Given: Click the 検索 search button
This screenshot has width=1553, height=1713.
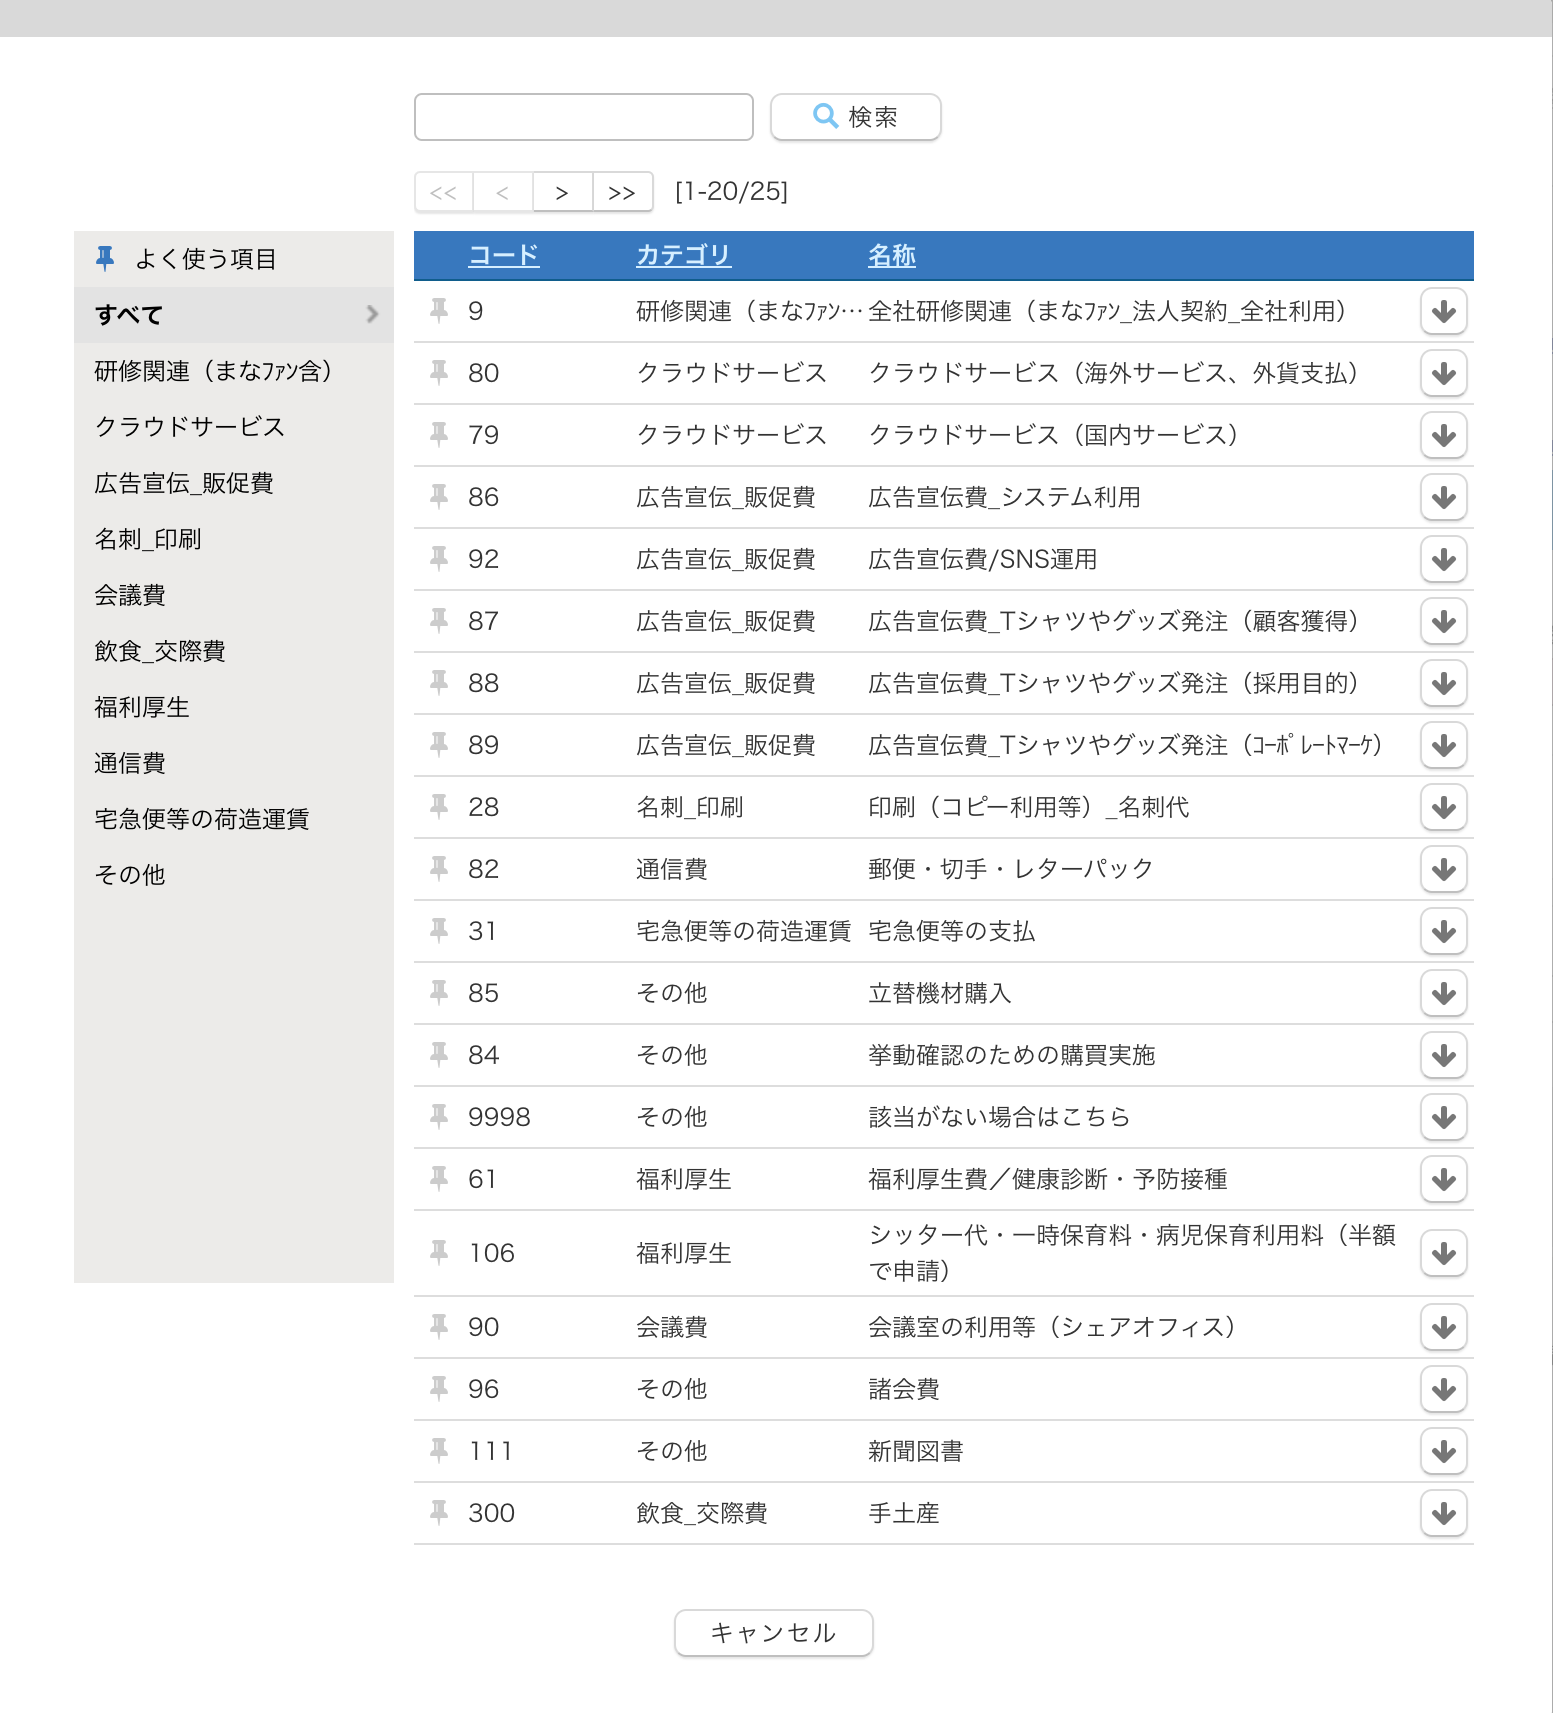Looking at the screenshot, I should point(855,117).
